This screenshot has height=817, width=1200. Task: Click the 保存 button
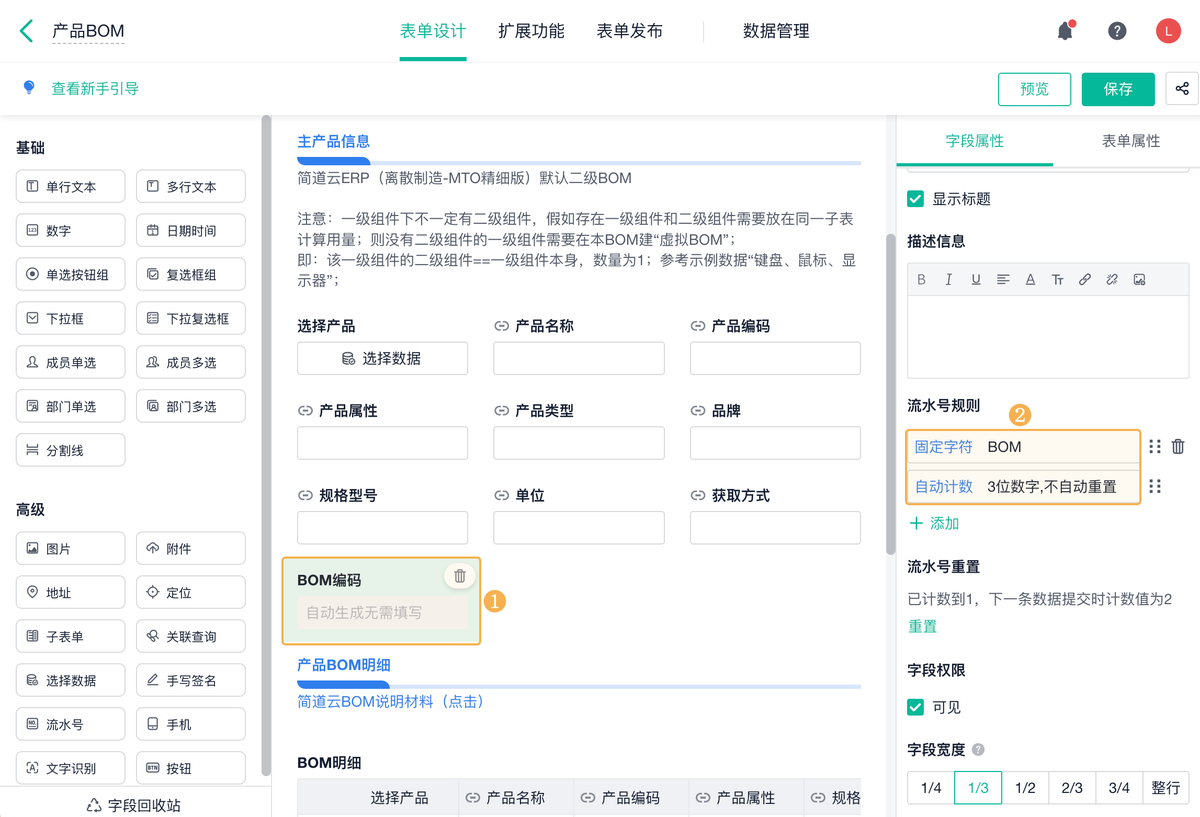1117,89
